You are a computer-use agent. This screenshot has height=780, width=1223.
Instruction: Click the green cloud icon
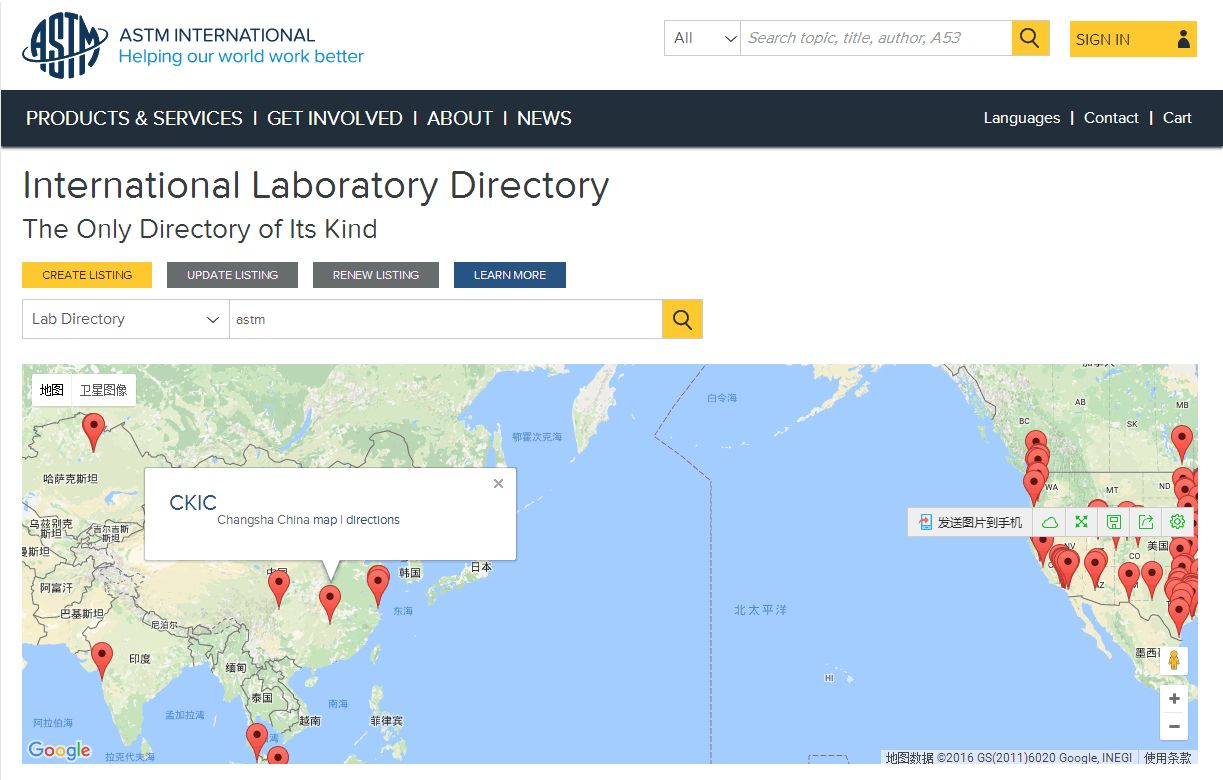tap(1050, 522)
